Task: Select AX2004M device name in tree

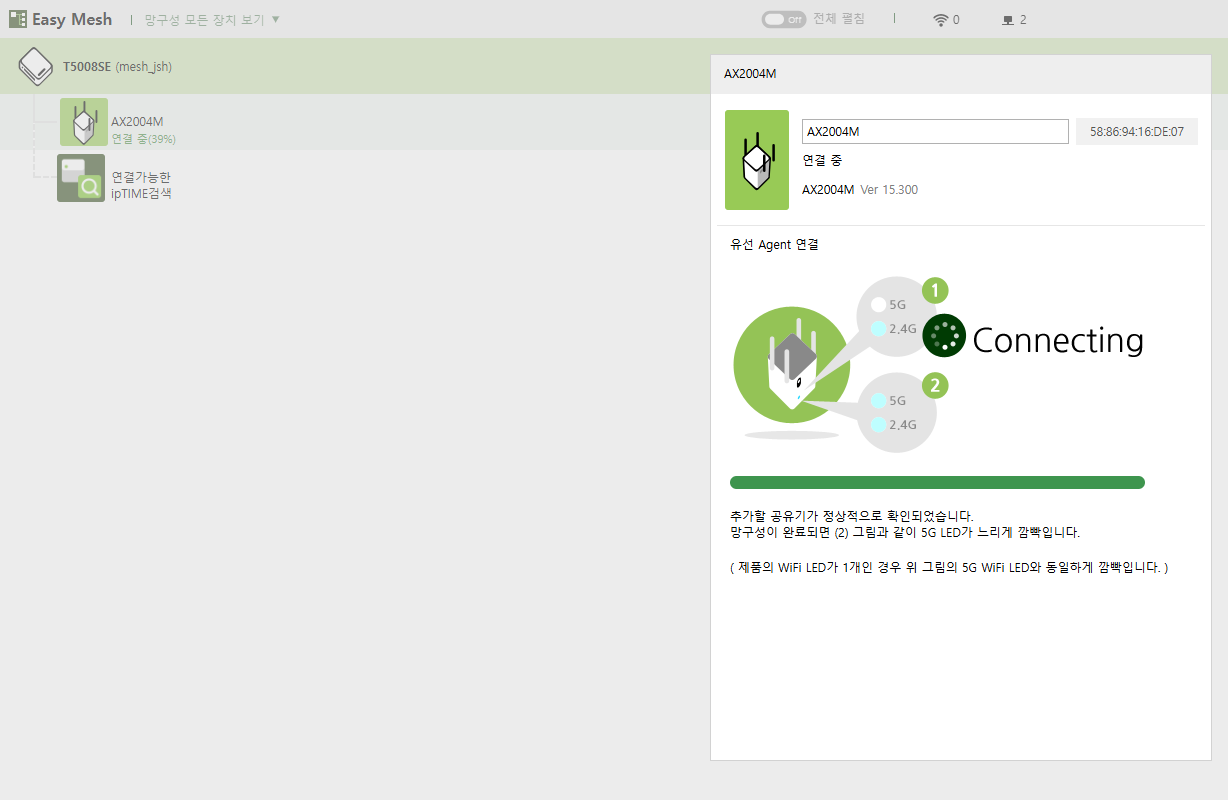Action: [x=137, y=121]
